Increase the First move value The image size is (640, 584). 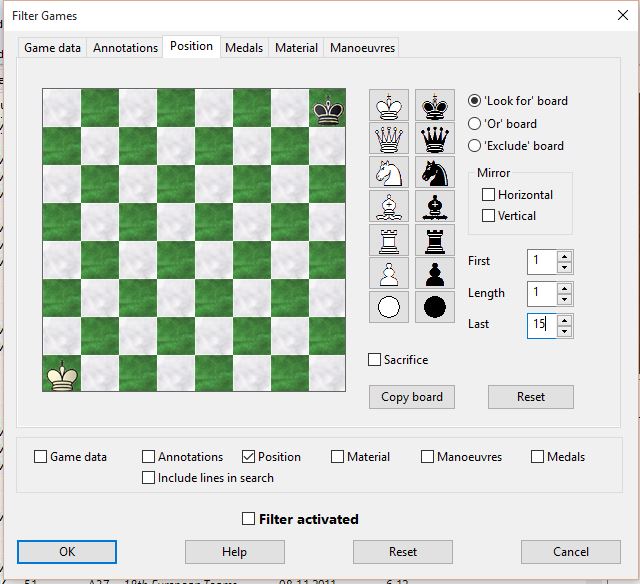565,256
